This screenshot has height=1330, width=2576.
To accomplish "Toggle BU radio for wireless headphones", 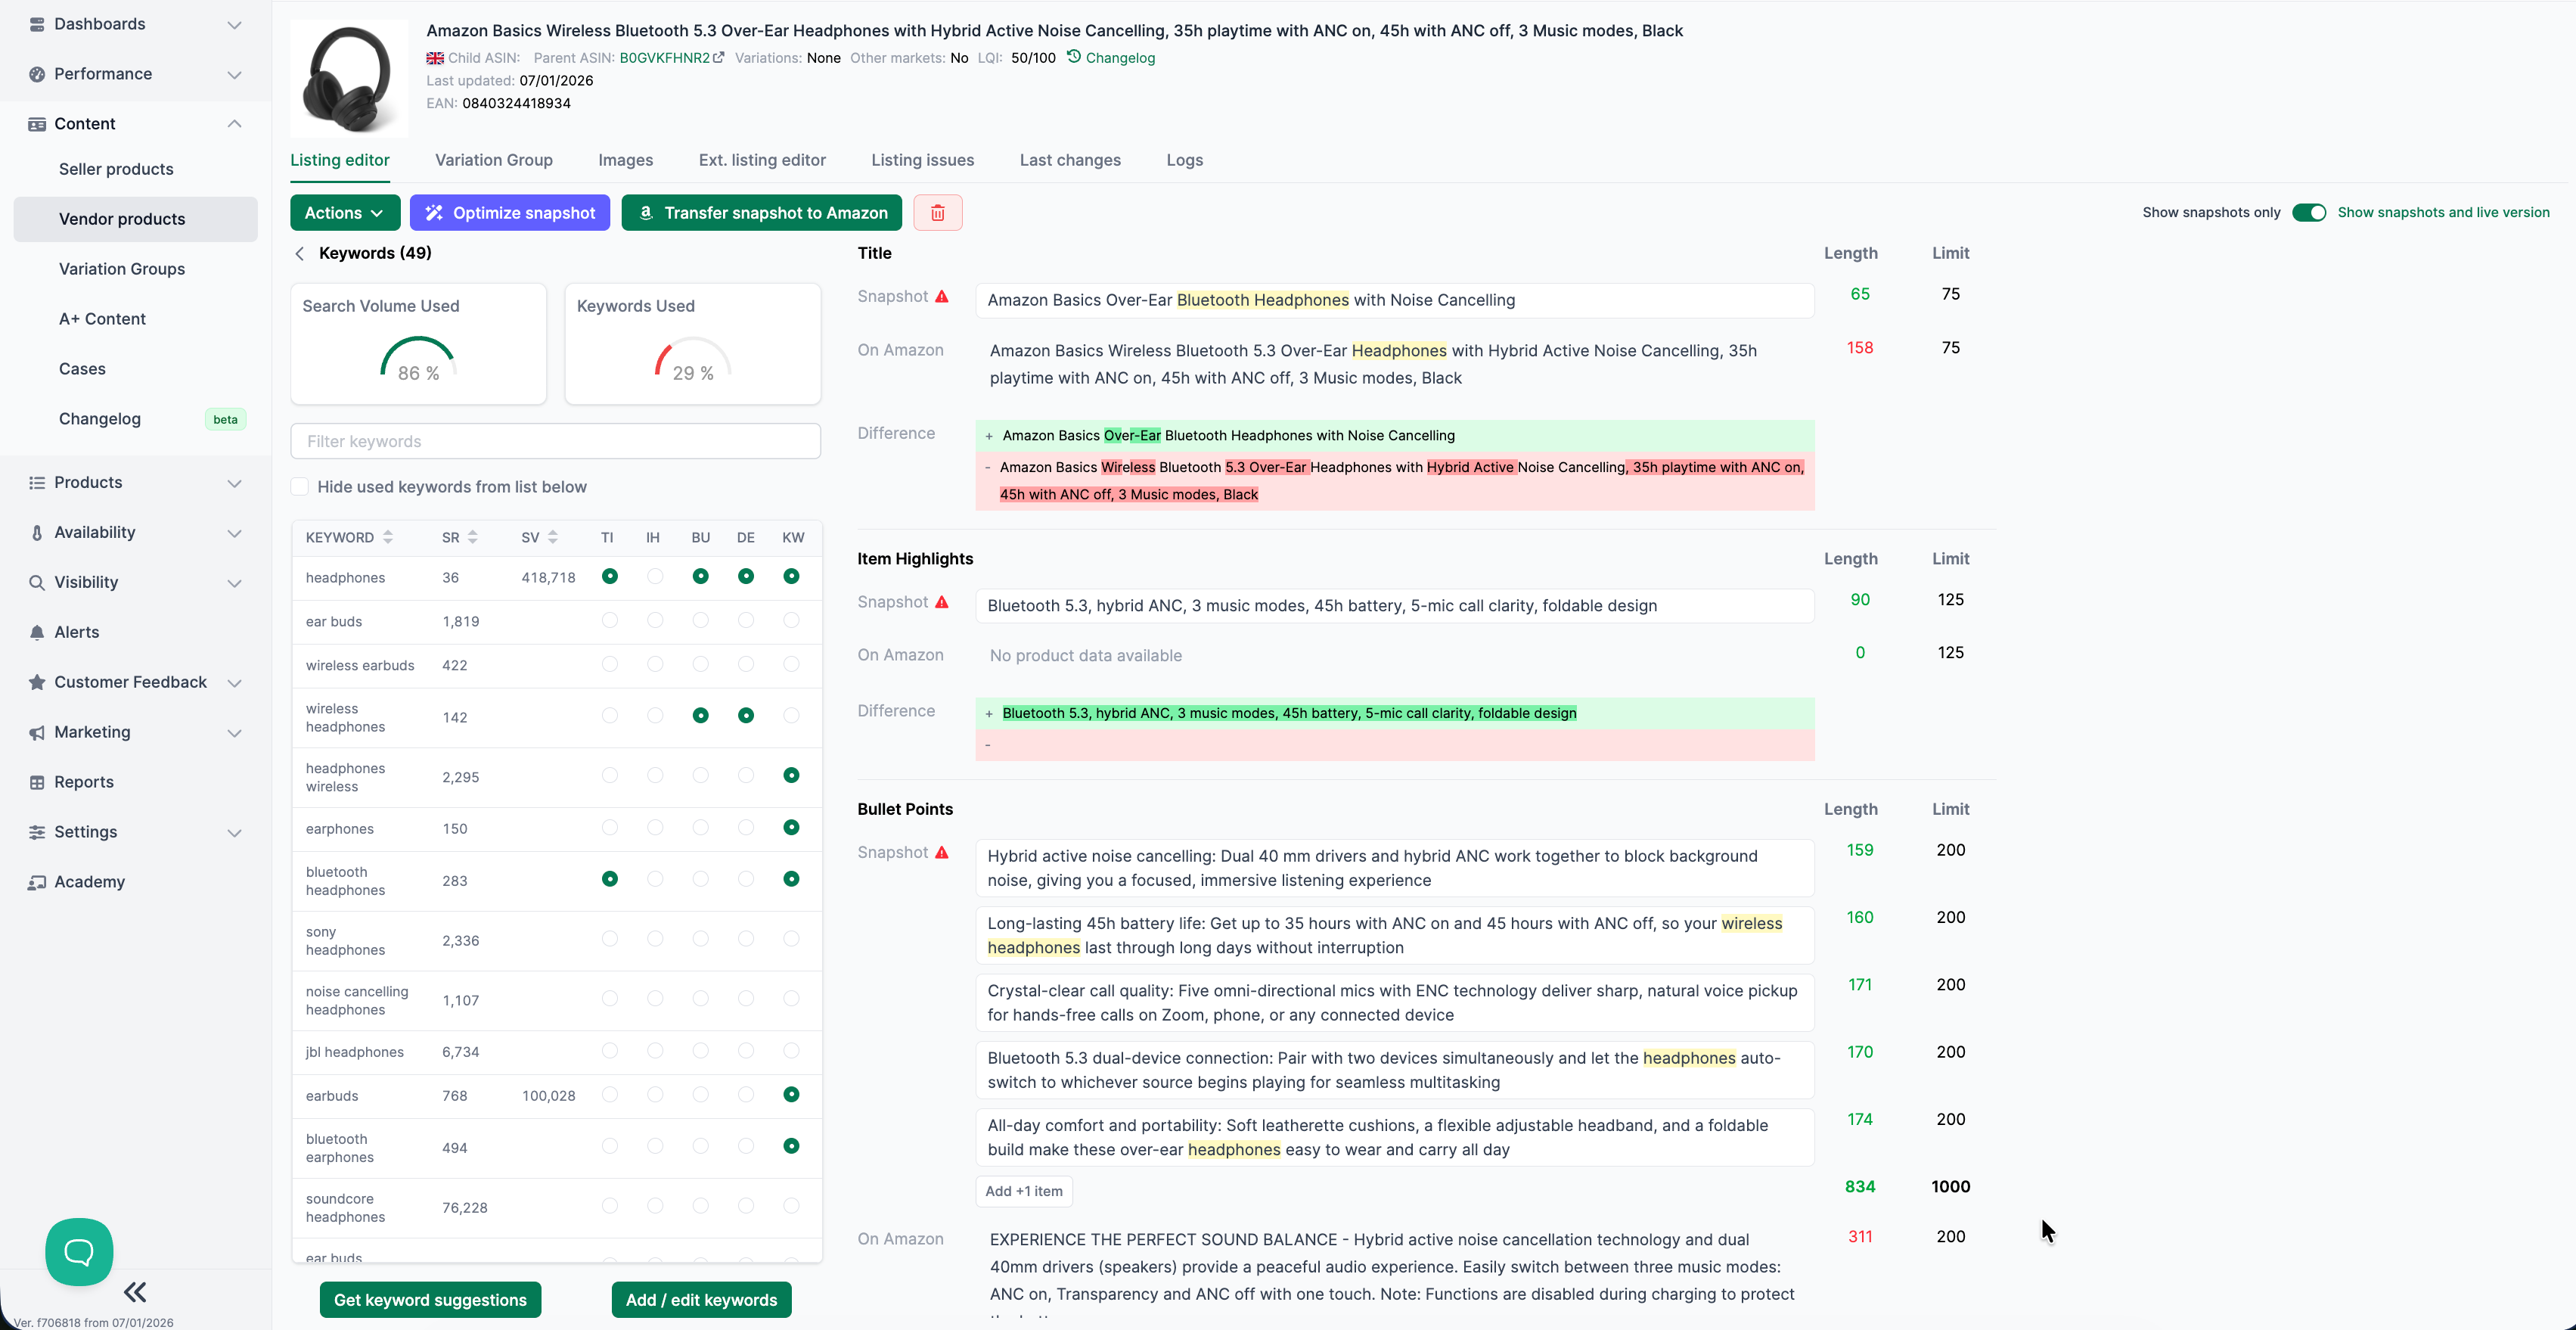I will tap(701, 716).
